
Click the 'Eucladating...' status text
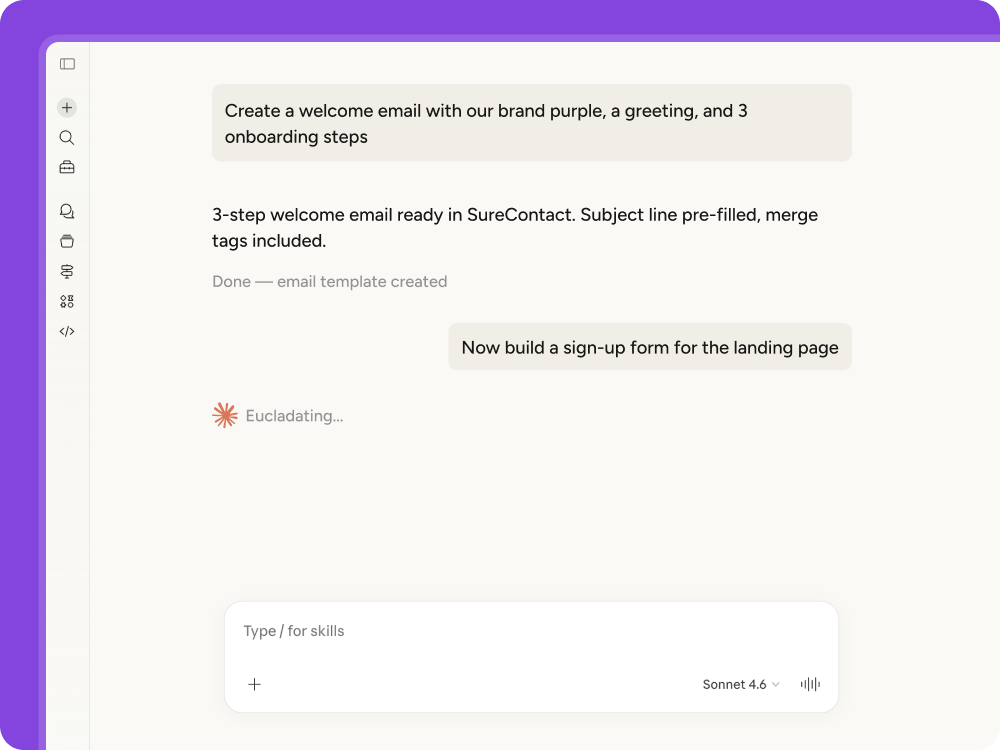pos(294,416)
